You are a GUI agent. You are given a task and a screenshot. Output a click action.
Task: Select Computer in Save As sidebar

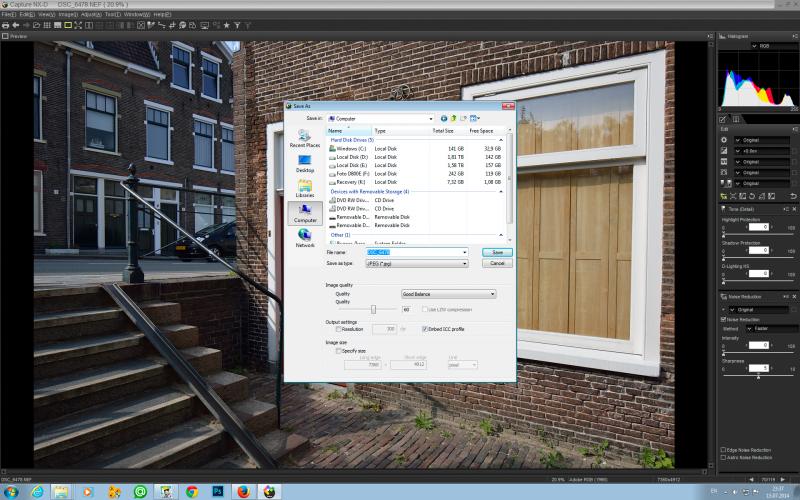tap(305, 213)
